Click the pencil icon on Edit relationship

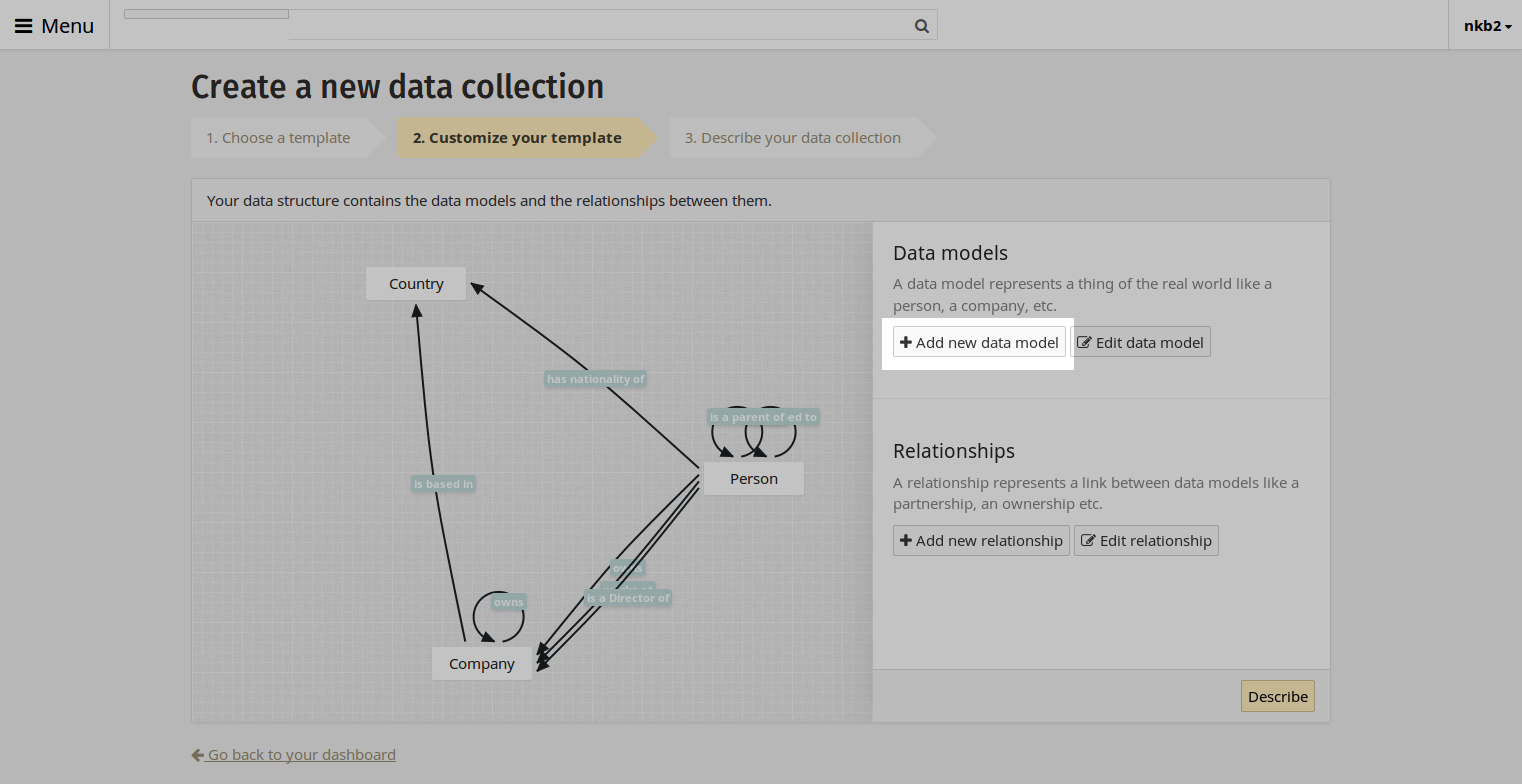click(x=1088, y=540)
